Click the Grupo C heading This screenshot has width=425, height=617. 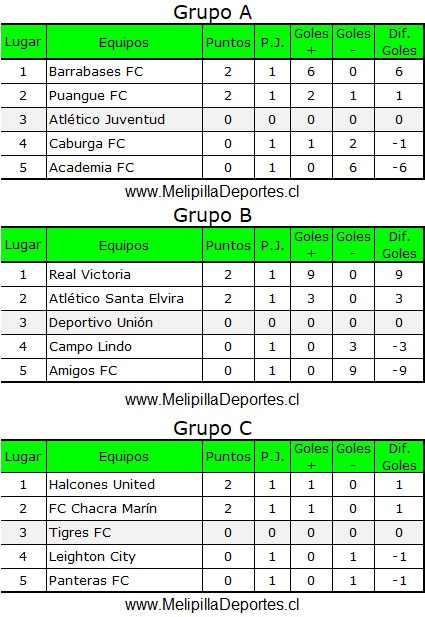pos(212,428)
